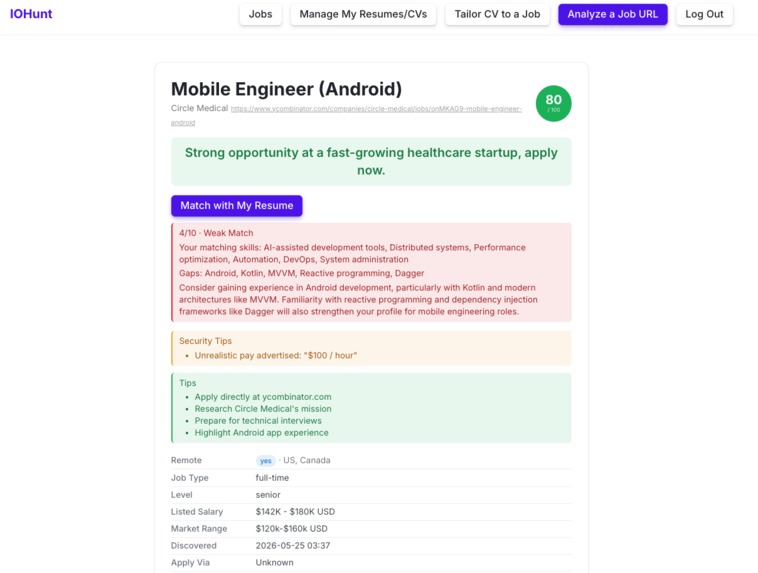This screenshot has width=758, height=573.
Task: Click listed salary $142K - $180K USD
Action: (x=295, y=512)
